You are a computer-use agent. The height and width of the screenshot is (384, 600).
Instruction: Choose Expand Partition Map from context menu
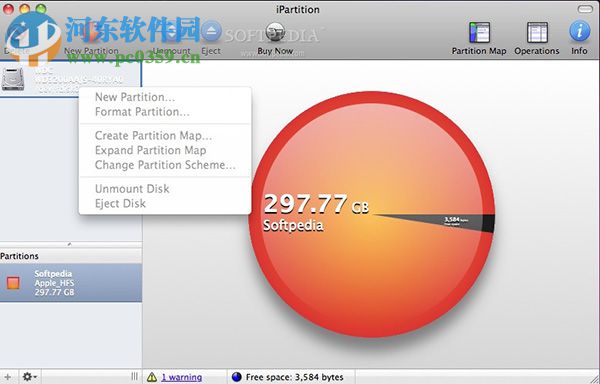click(x=150, y=150)
